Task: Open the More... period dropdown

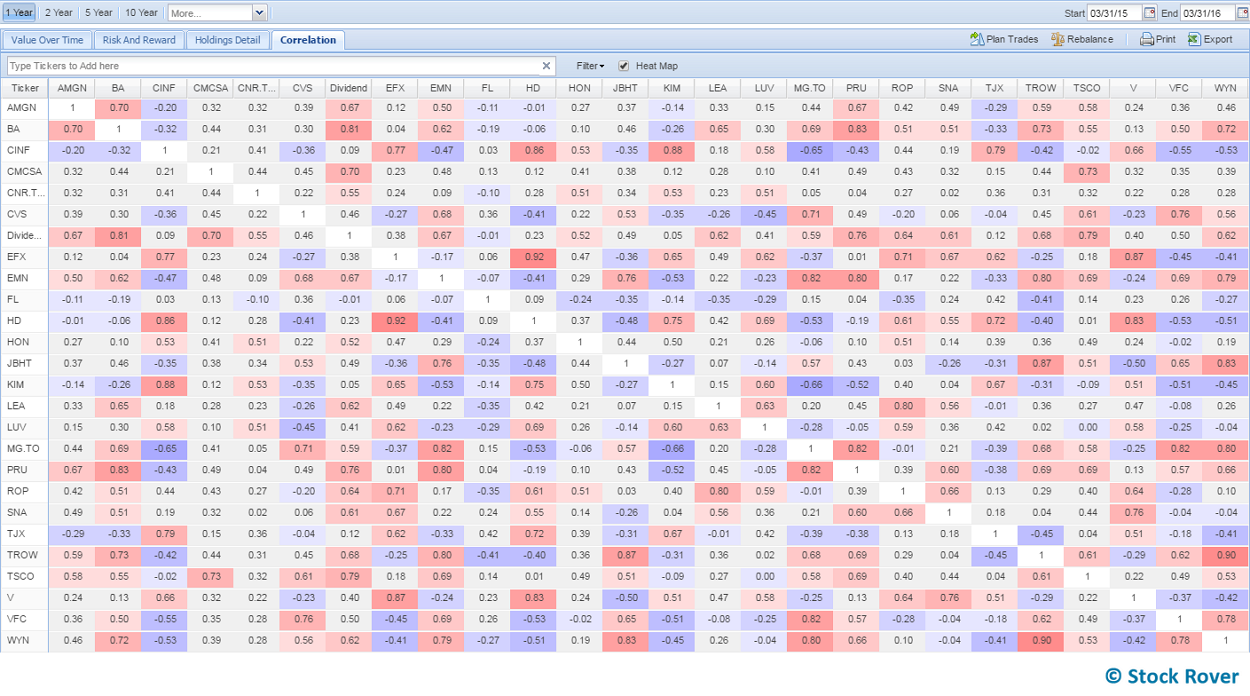Action: 259,13
